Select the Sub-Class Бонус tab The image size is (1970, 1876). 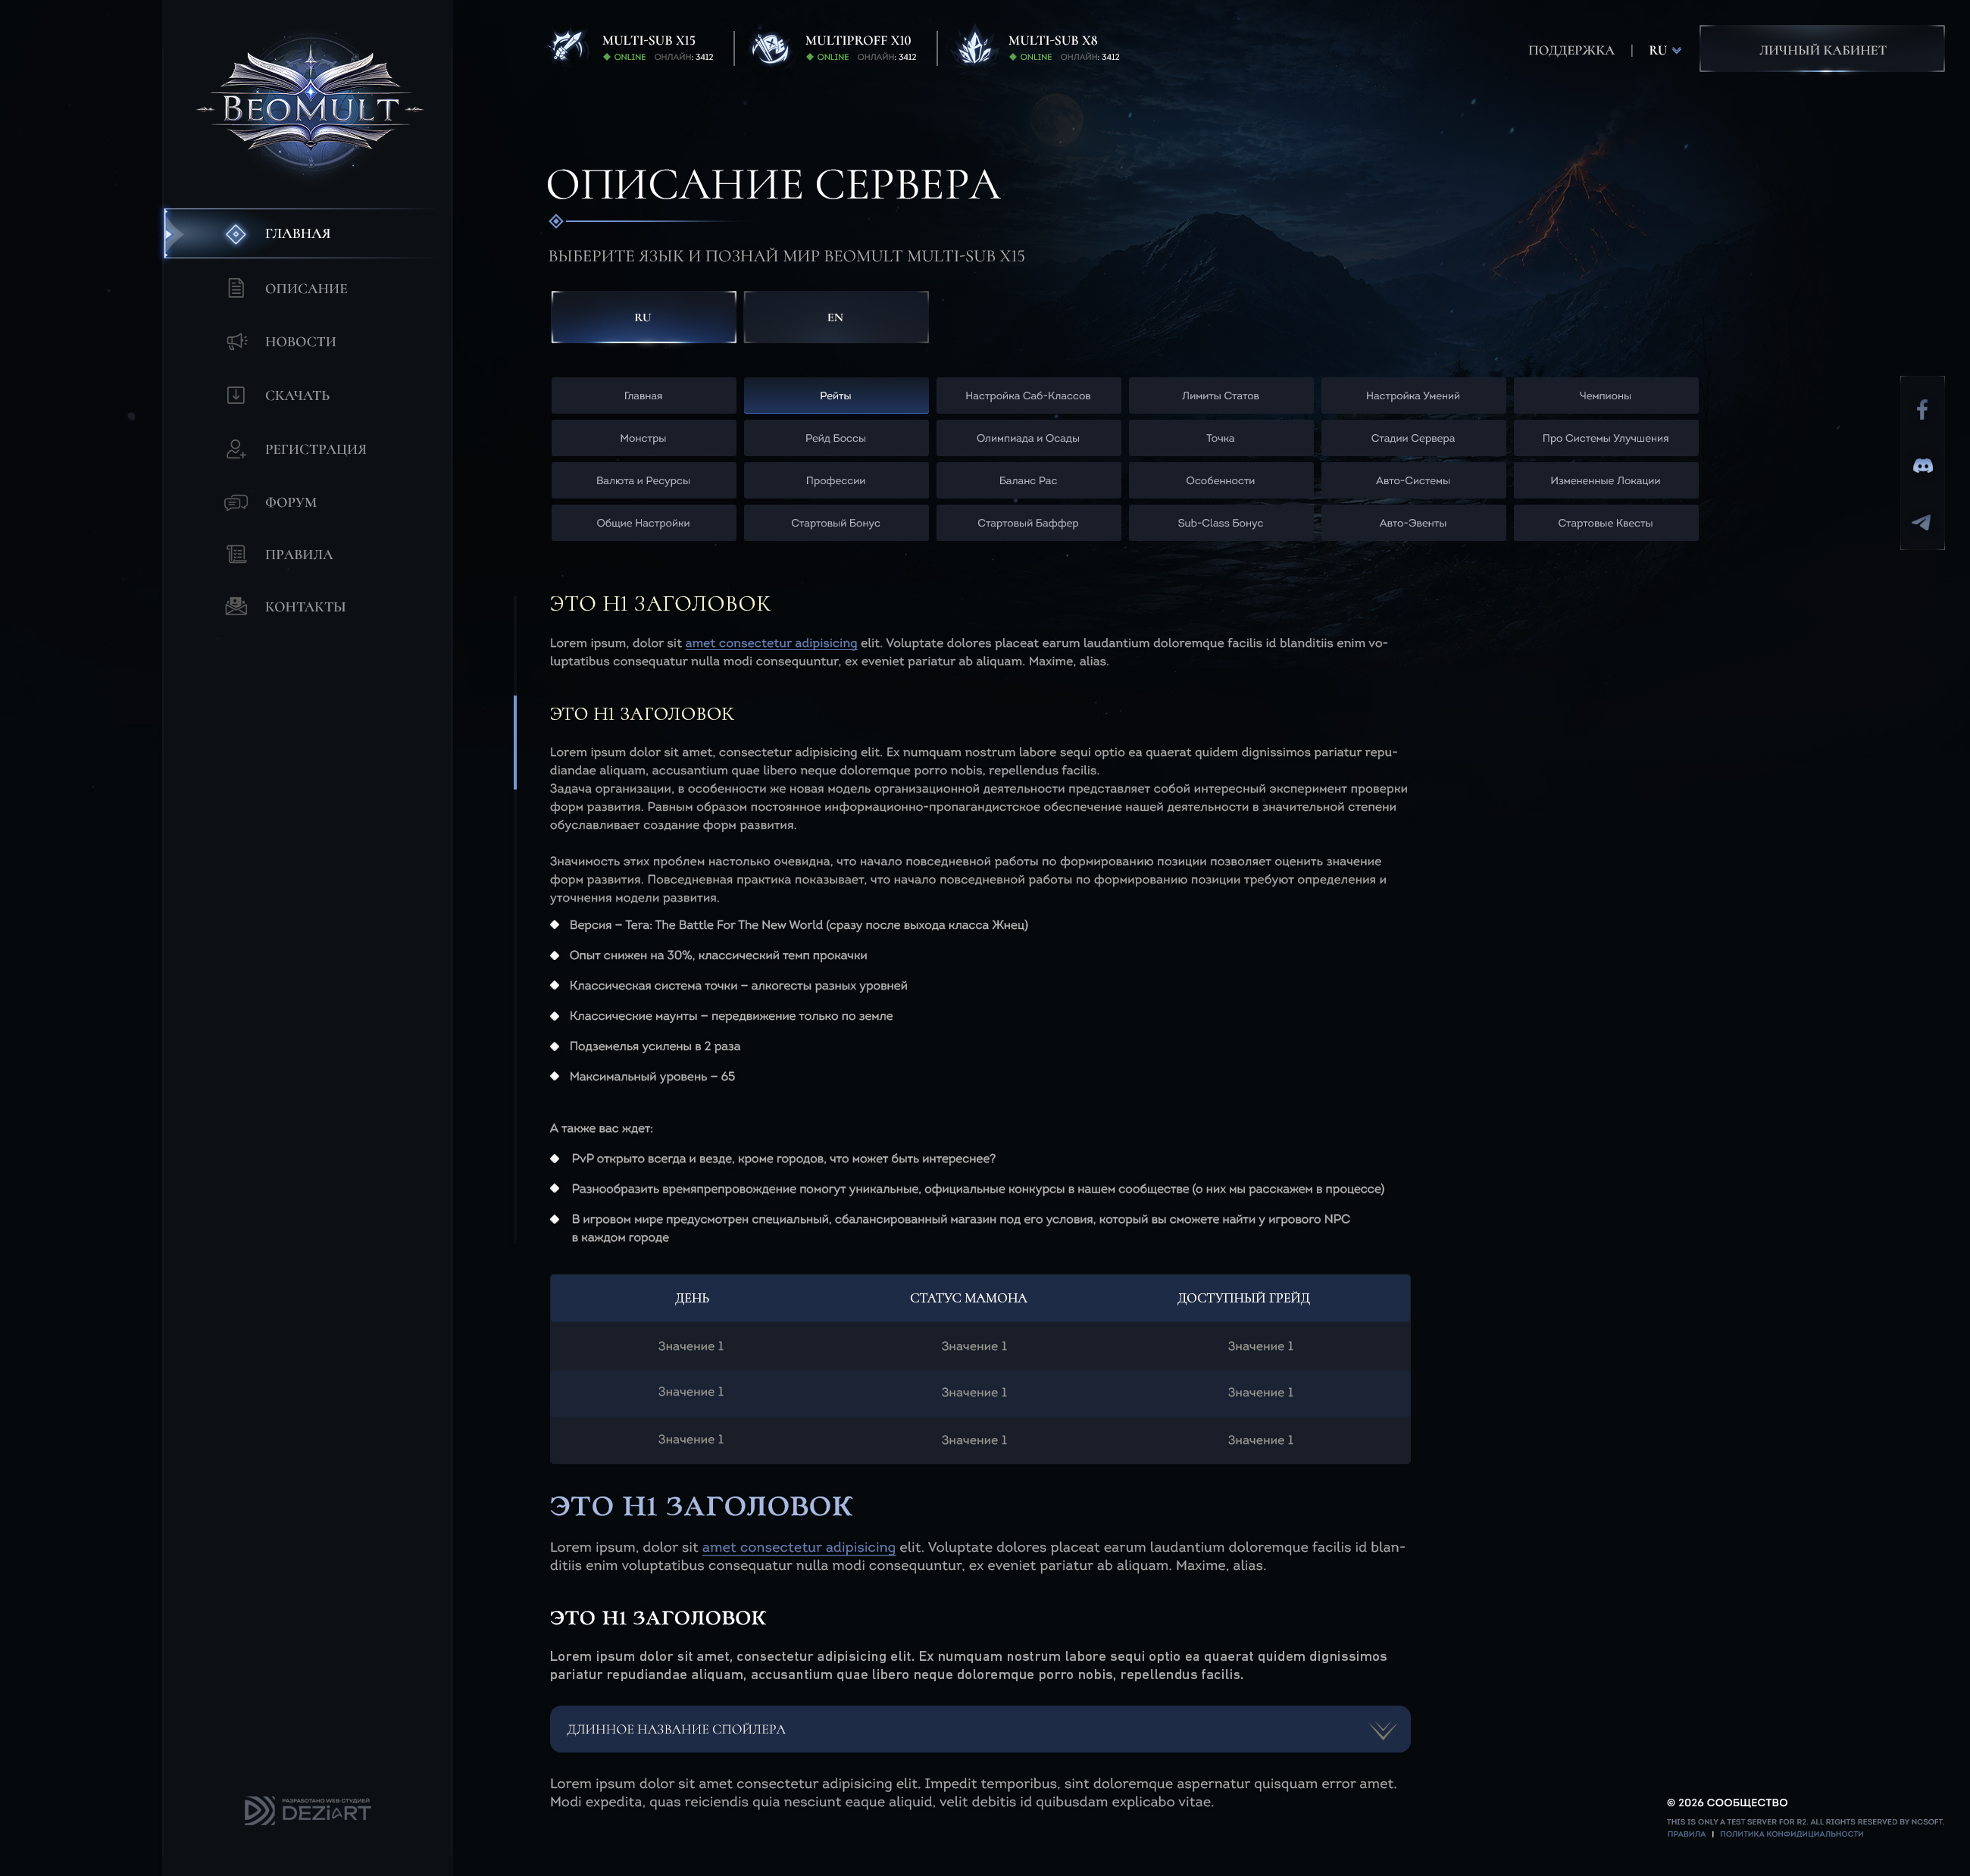[1220, 523]
